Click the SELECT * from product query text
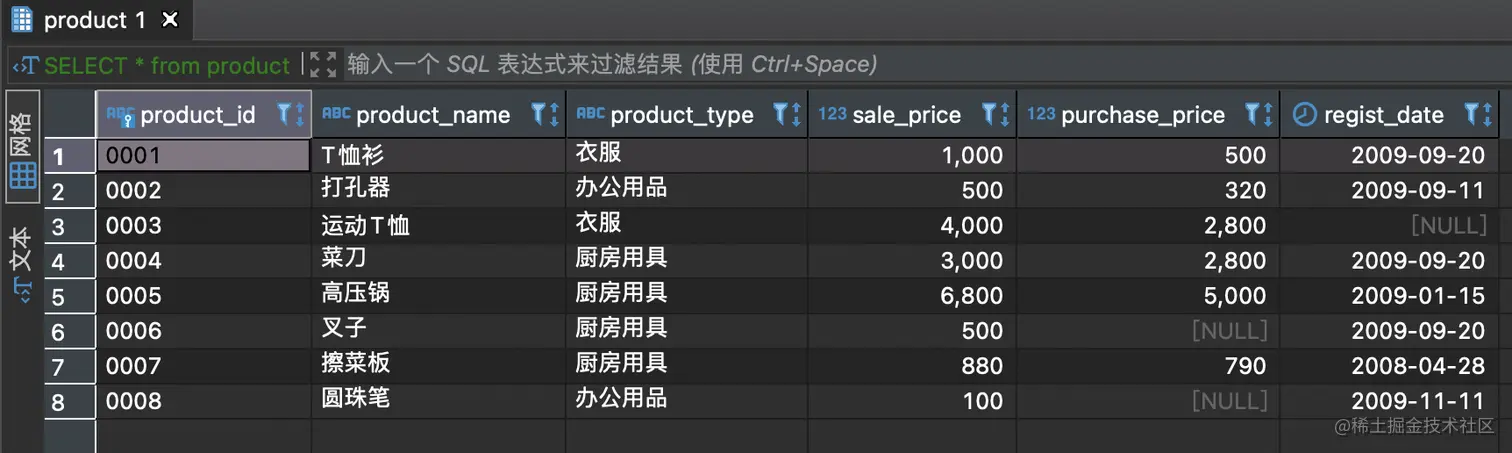The width and height of the screenshot is (1512, 453). tap(167, 66)
